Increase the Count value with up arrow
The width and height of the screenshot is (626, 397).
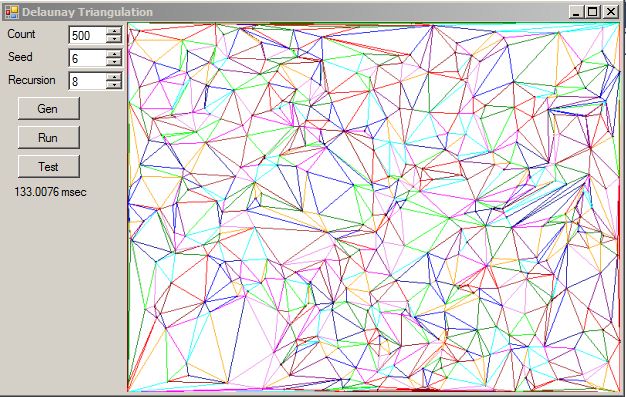coord(114,31)
